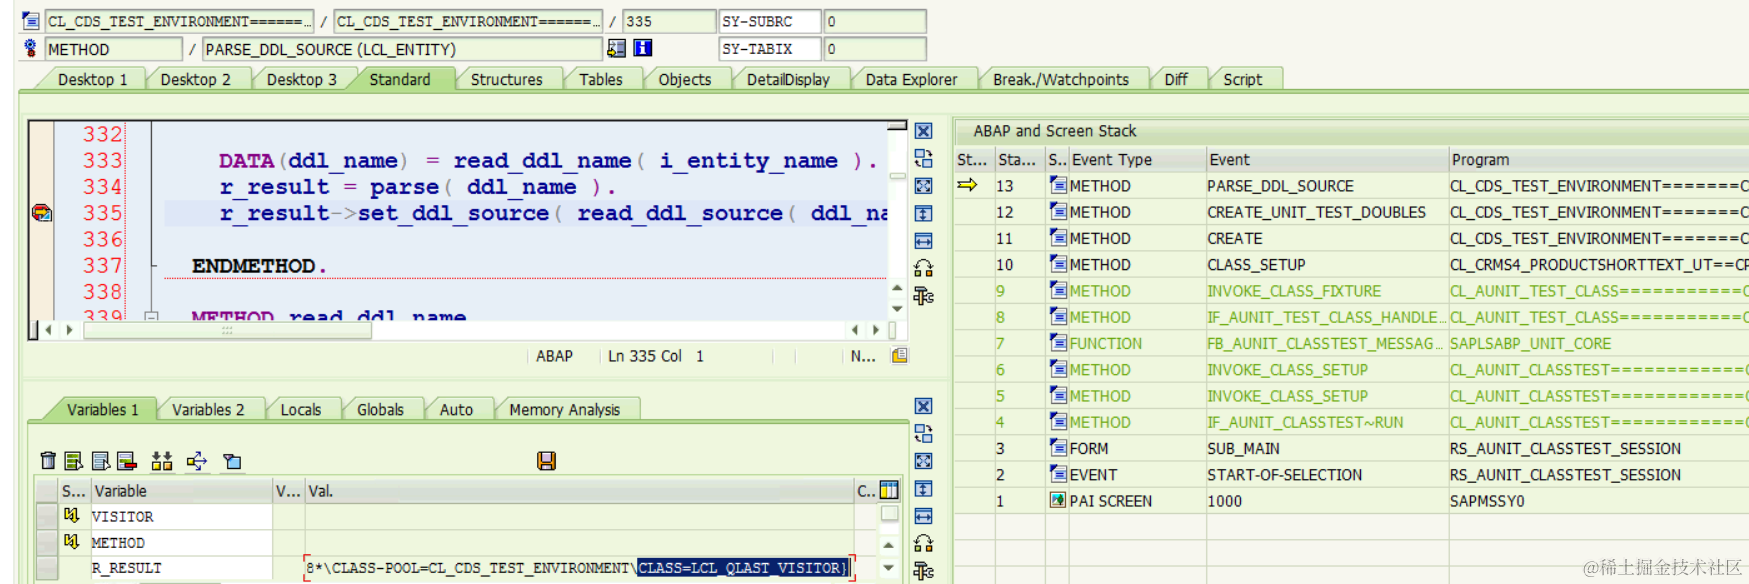Click right arrow at right end of code scrollbar
The width and height of the screenshot is (1749, 584).
point(876,330)
